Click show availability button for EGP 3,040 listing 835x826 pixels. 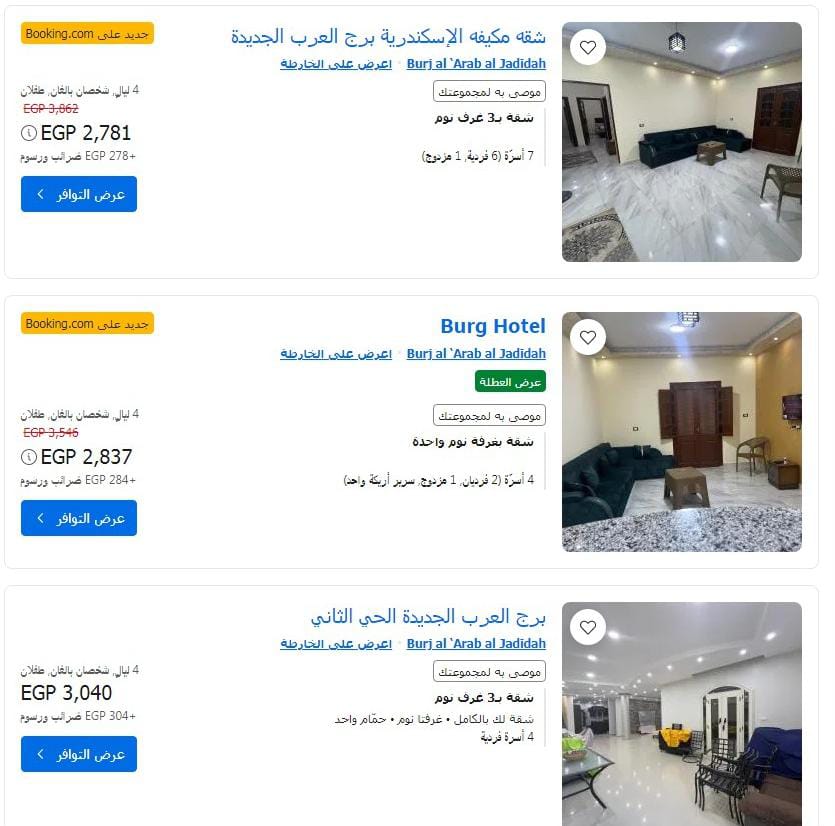coord(79,754)
